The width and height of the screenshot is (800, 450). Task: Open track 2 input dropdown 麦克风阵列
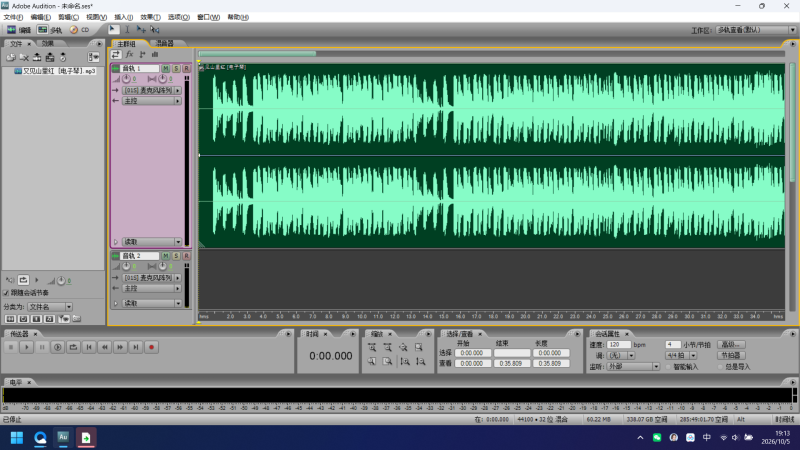point(152,278)
